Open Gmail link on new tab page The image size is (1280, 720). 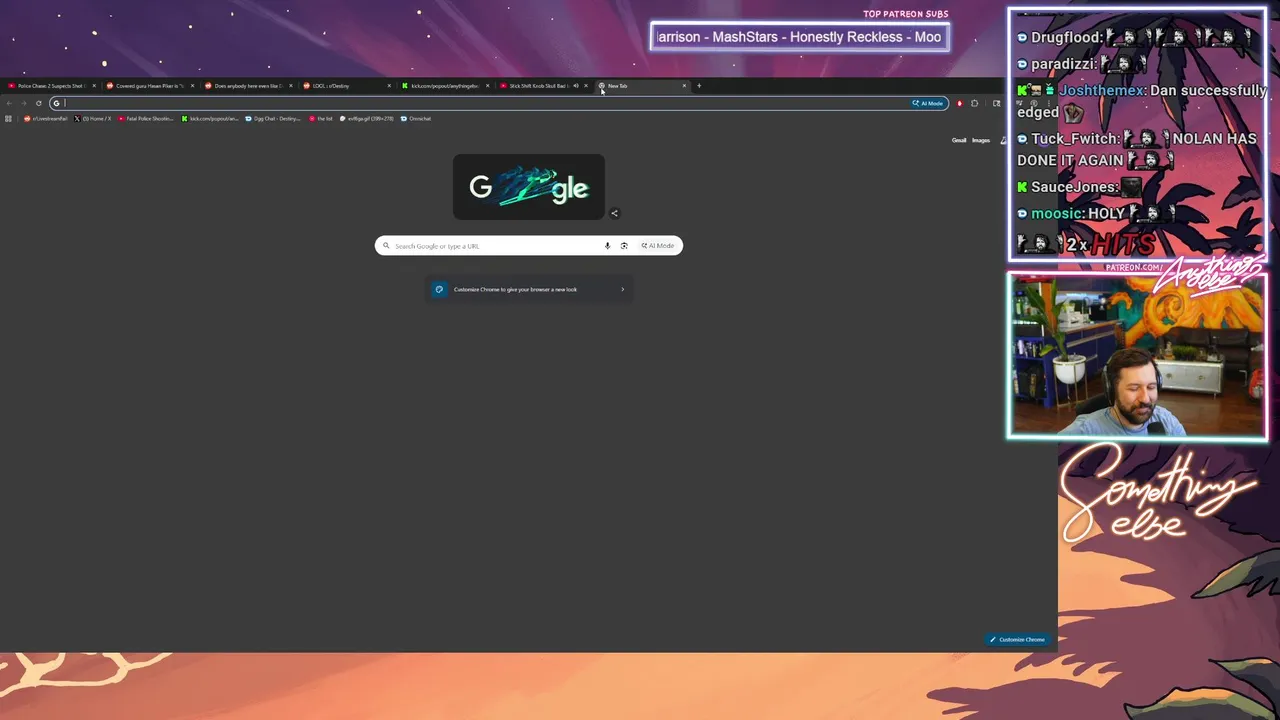[959, 140]
